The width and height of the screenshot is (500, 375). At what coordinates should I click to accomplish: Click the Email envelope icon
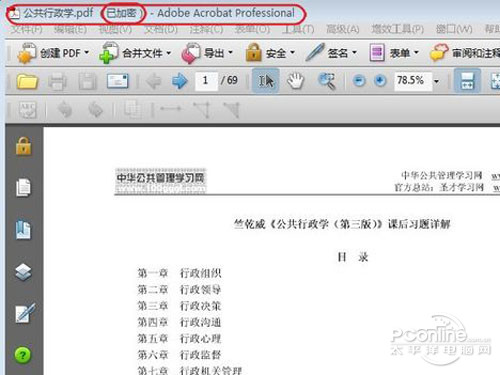coord(118,81)
